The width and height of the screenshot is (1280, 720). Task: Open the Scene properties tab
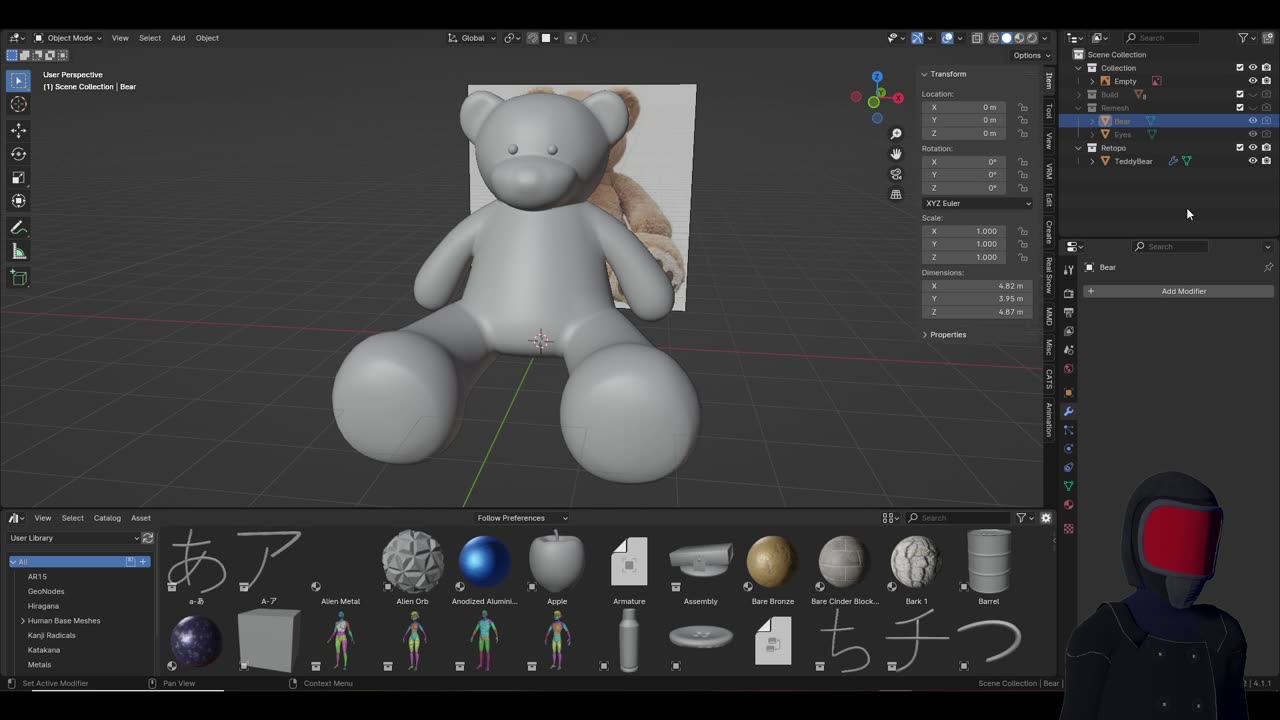click(x=1069, y=350)
